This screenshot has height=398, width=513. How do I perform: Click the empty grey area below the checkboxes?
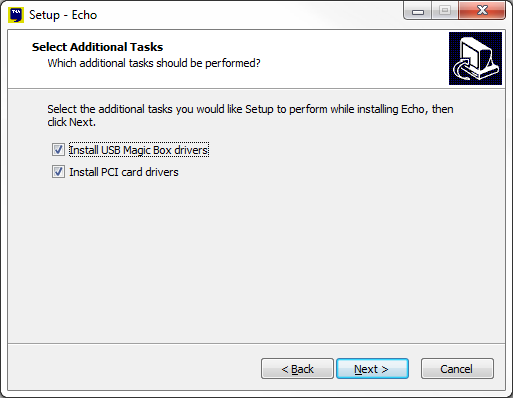pos(257,260)
